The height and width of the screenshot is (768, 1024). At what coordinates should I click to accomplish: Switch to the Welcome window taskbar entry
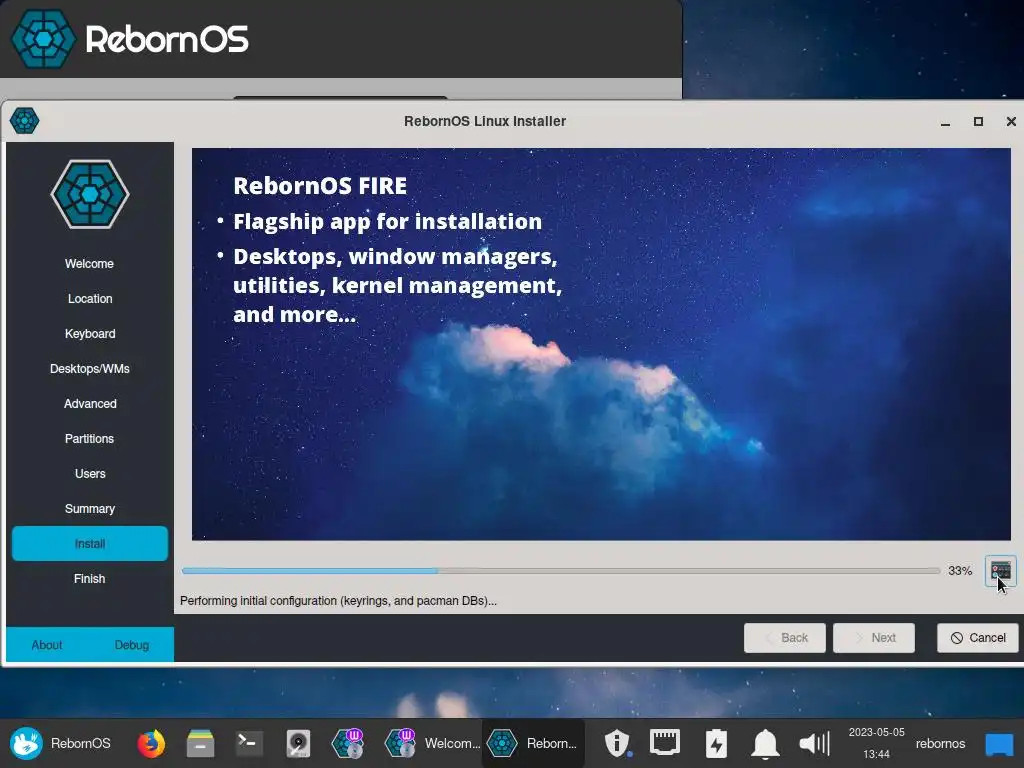(x=432, y=743)
